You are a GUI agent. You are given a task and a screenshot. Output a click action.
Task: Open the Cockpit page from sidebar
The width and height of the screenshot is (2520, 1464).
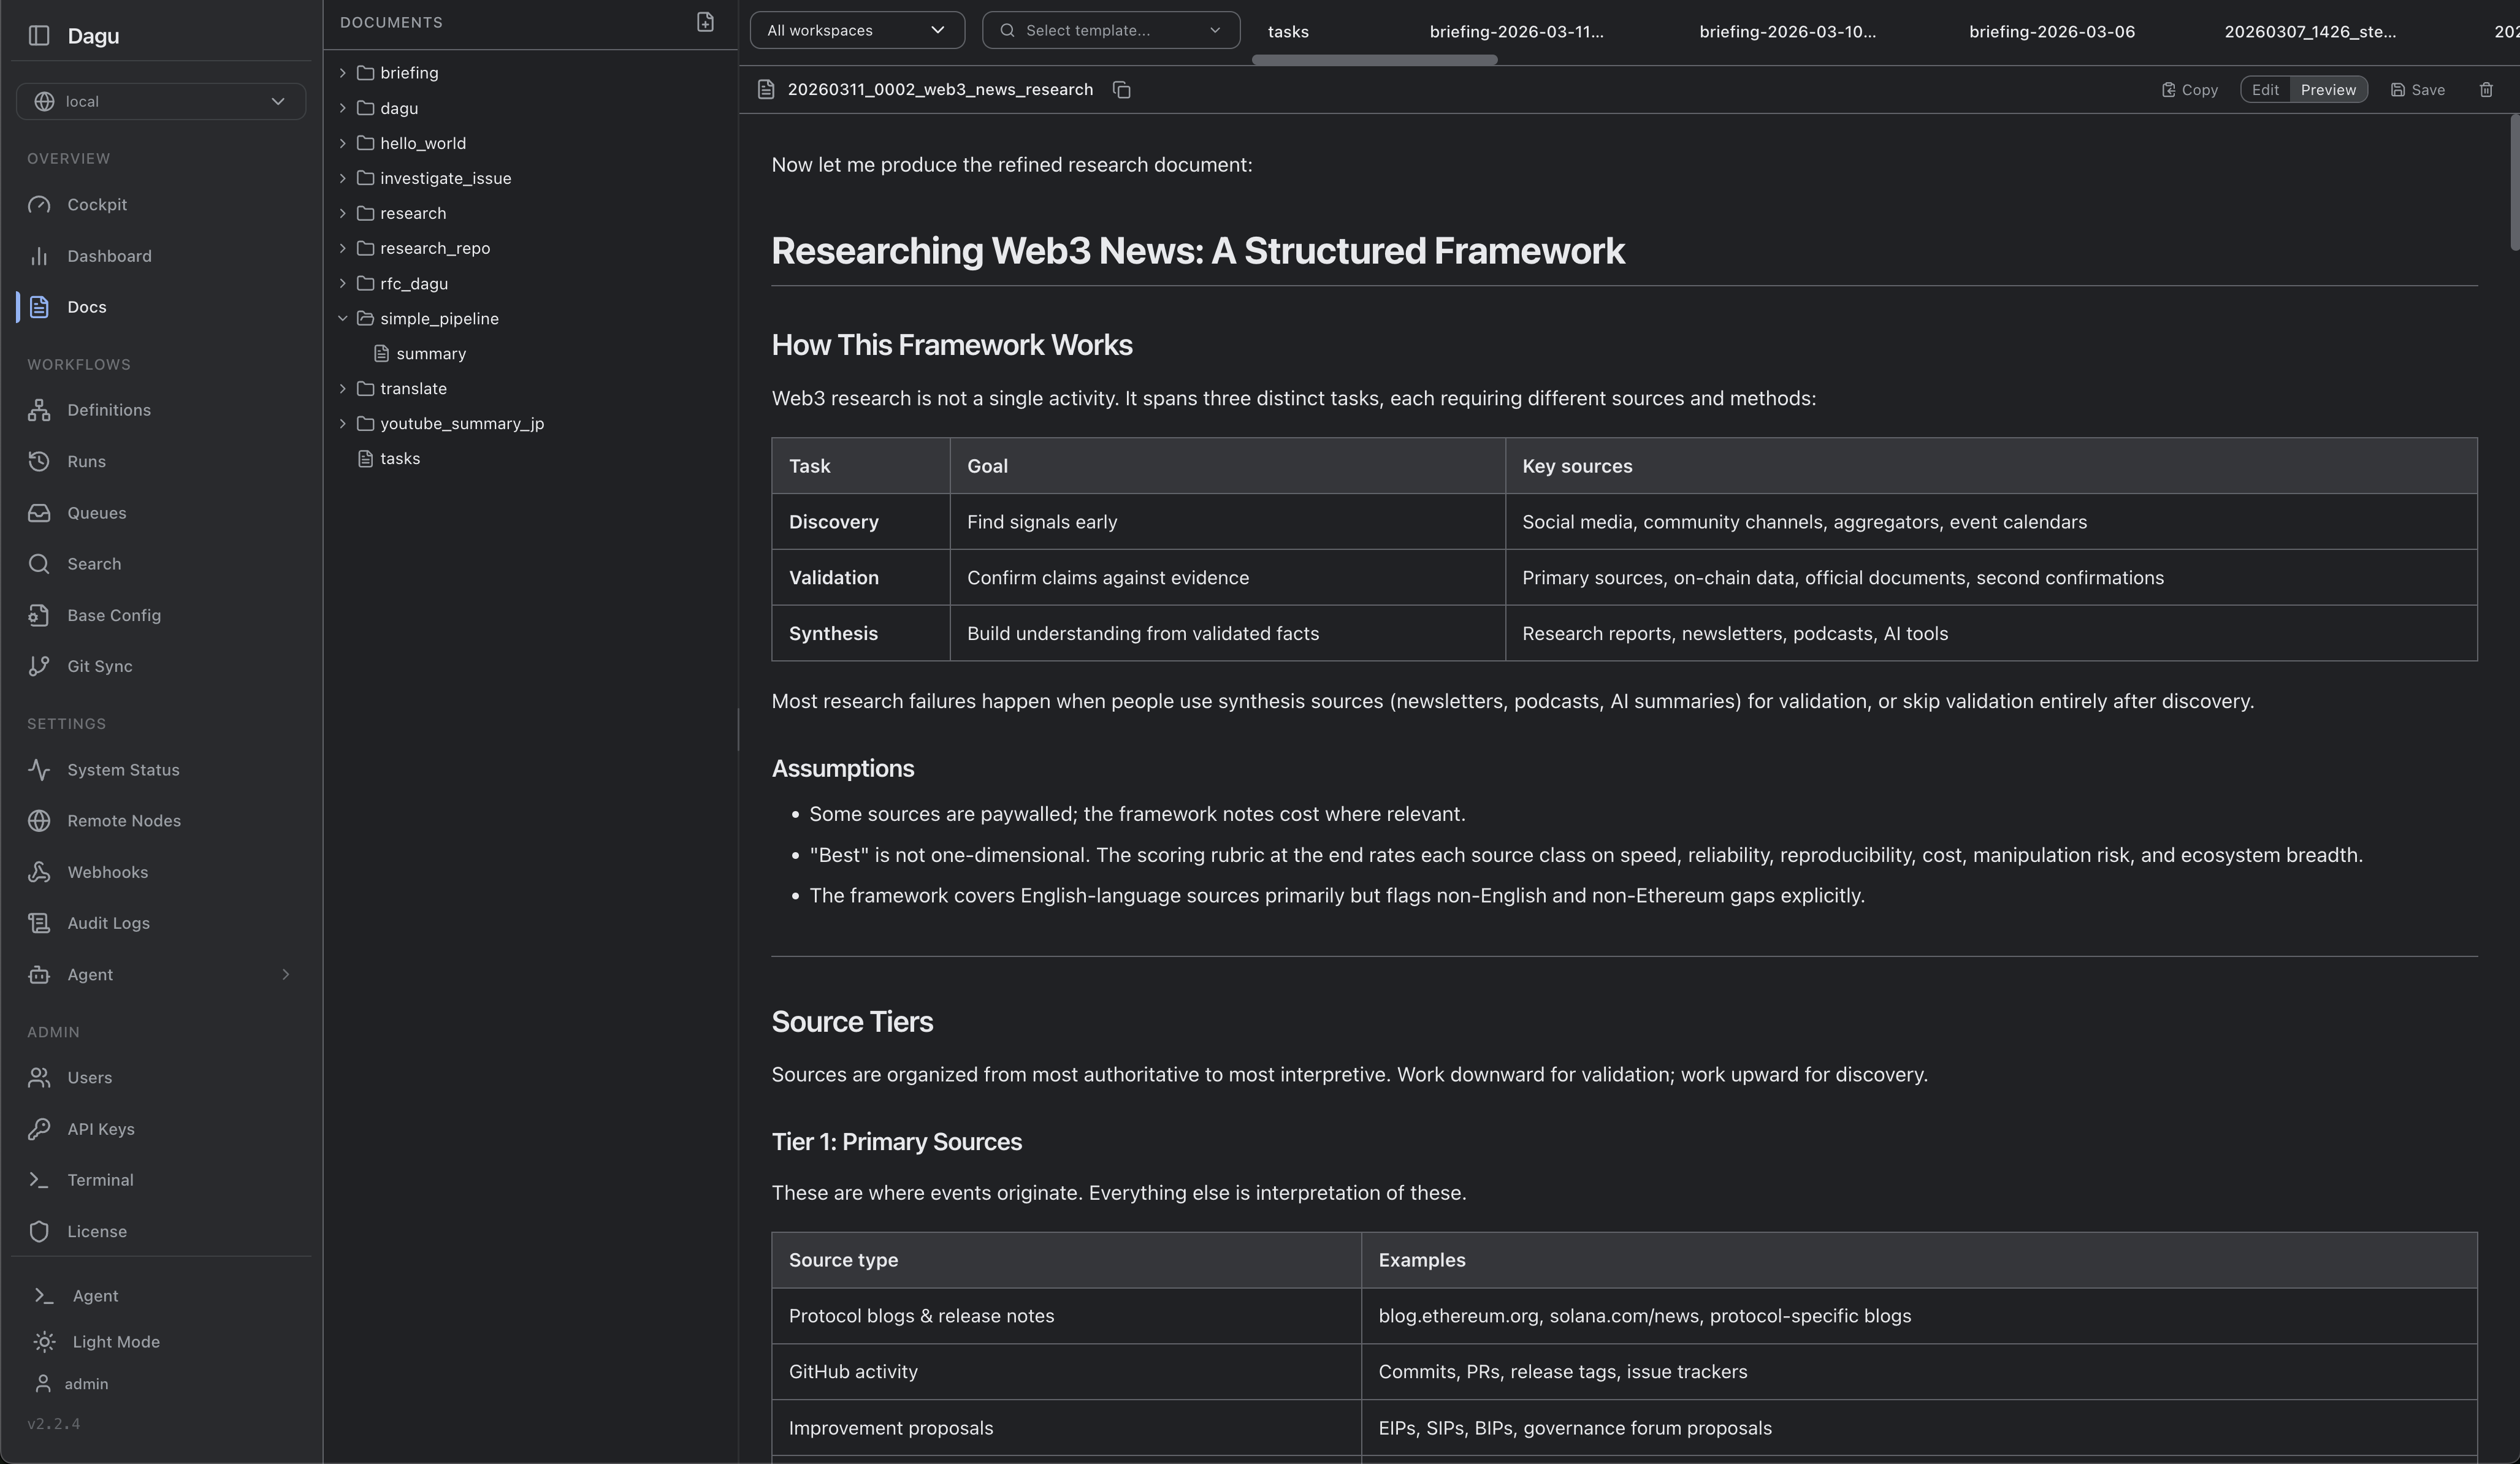(97, 205)
